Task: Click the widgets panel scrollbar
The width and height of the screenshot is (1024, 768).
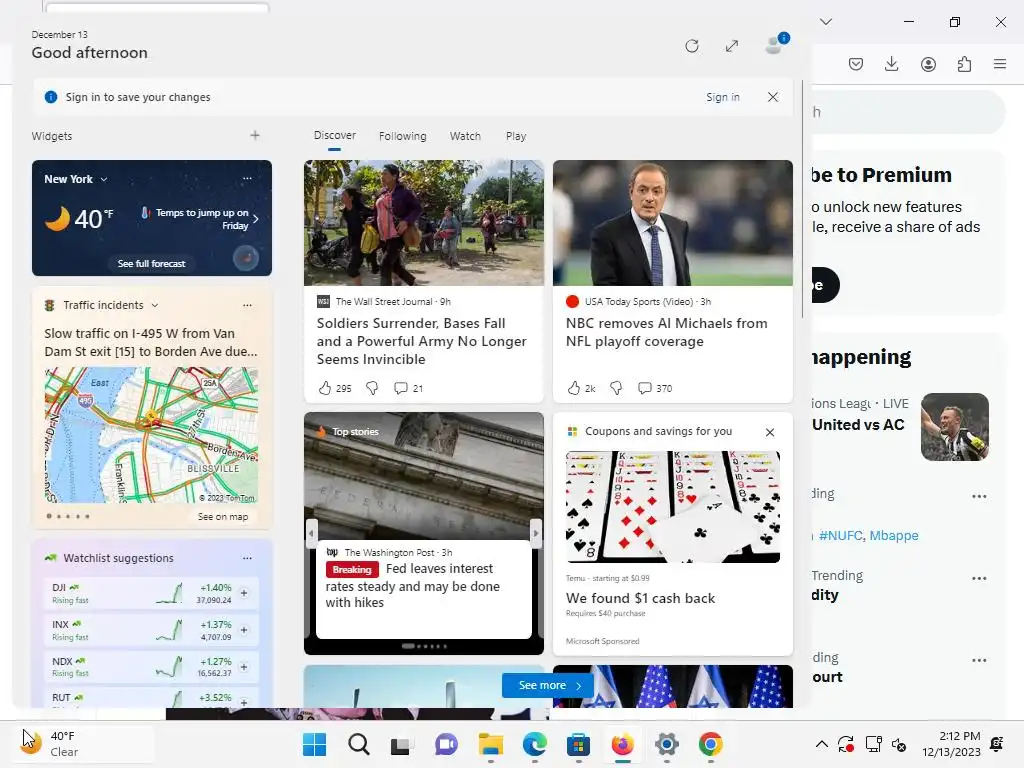Action: pos(803,199)
